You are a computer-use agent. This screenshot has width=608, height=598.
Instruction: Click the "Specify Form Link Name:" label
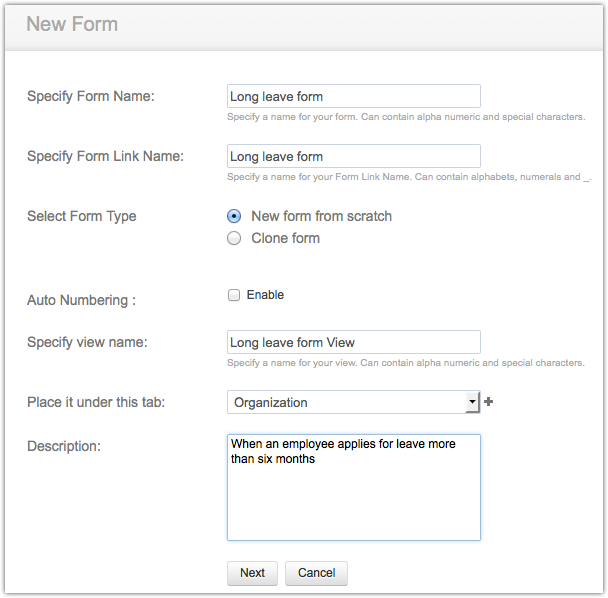tap(105, 156)
